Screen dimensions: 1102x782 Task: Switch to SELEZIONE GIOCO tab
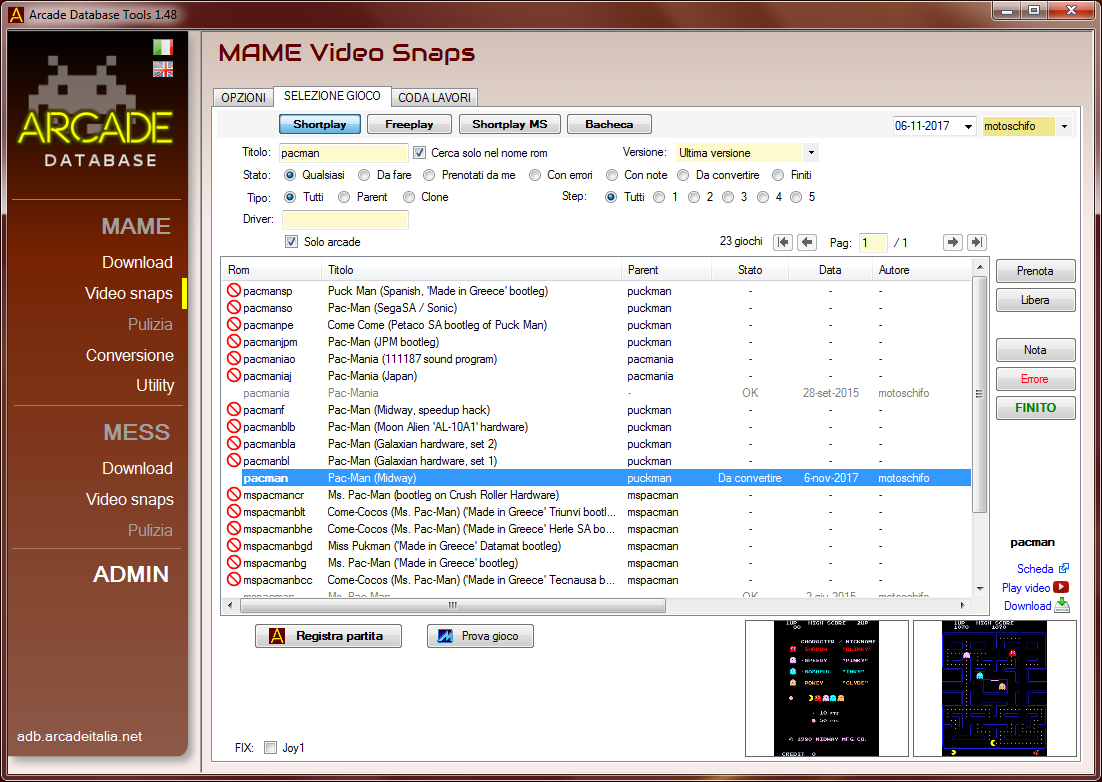pos(332,96)
